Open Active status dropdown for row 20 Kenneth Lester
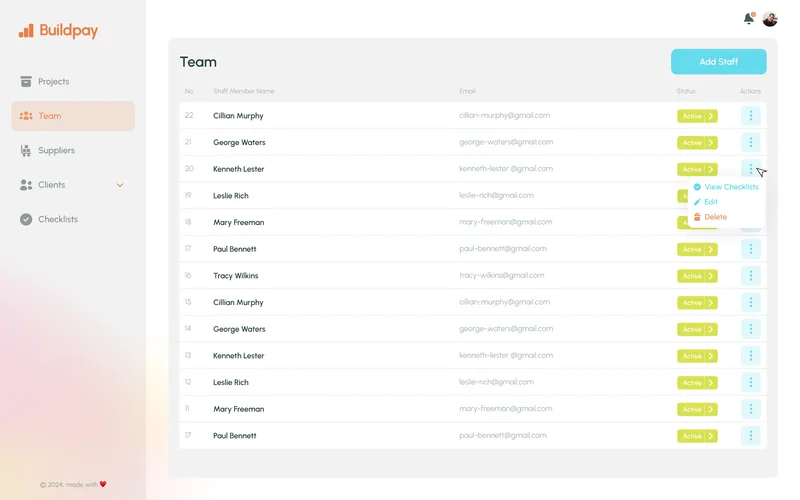Image resolution: width=800 pixels, height=500 pixels. [697, 169]
